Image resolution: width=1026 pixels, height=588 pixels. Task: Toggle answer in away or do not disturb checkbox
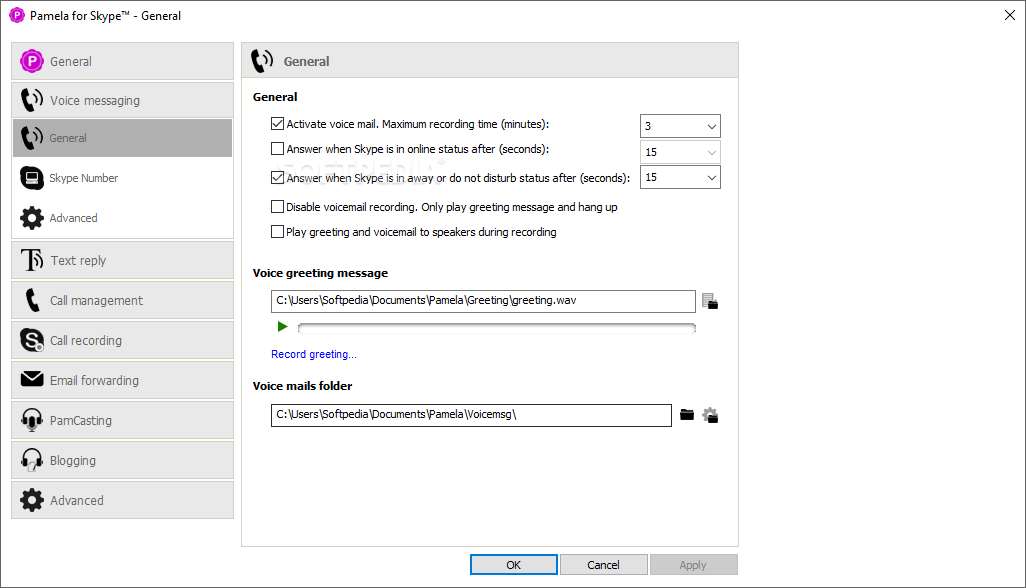277,177
